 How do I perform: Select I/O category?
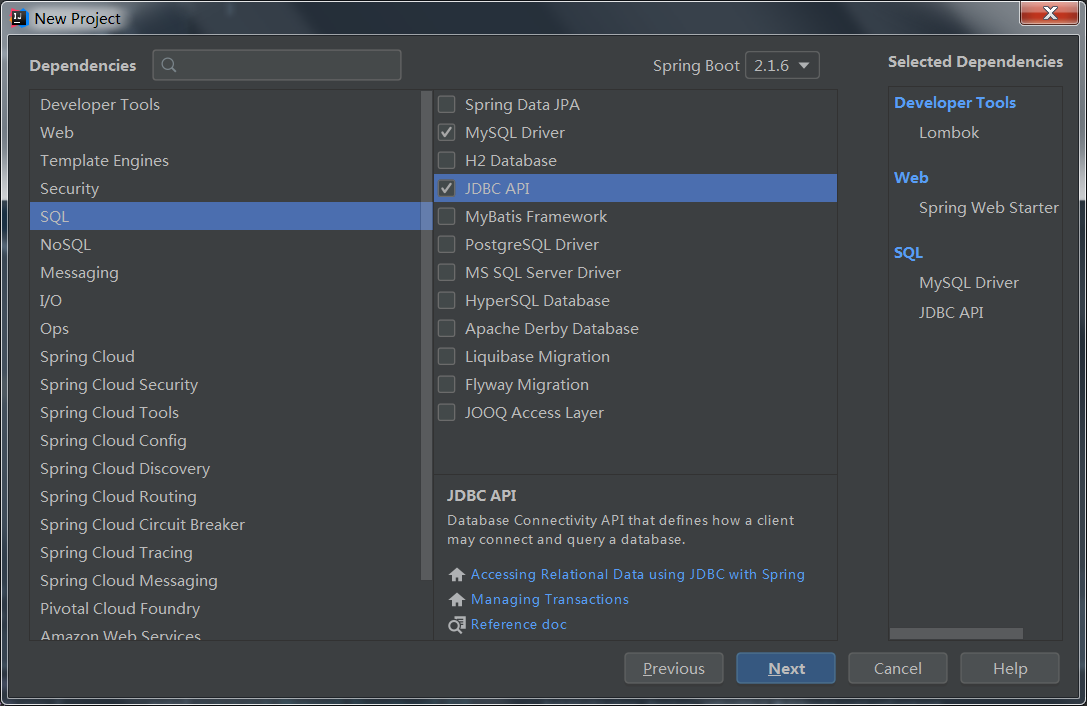point(225,300)
